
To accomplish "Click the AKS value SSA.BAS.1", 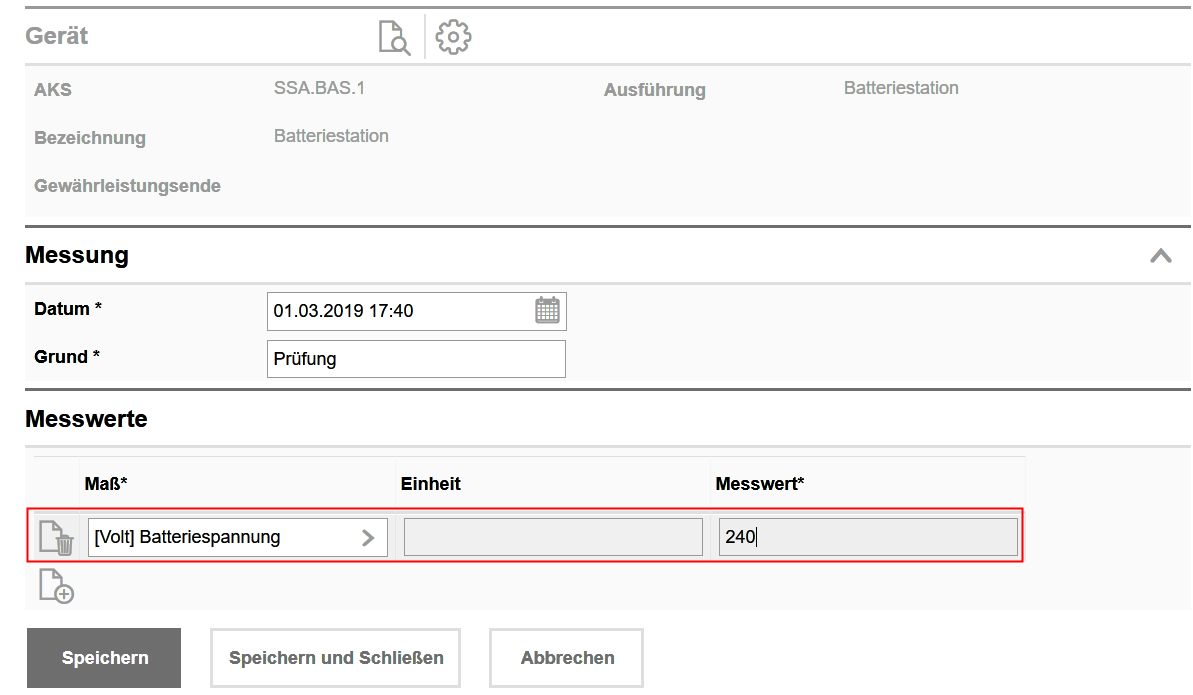I will [319, 88].
